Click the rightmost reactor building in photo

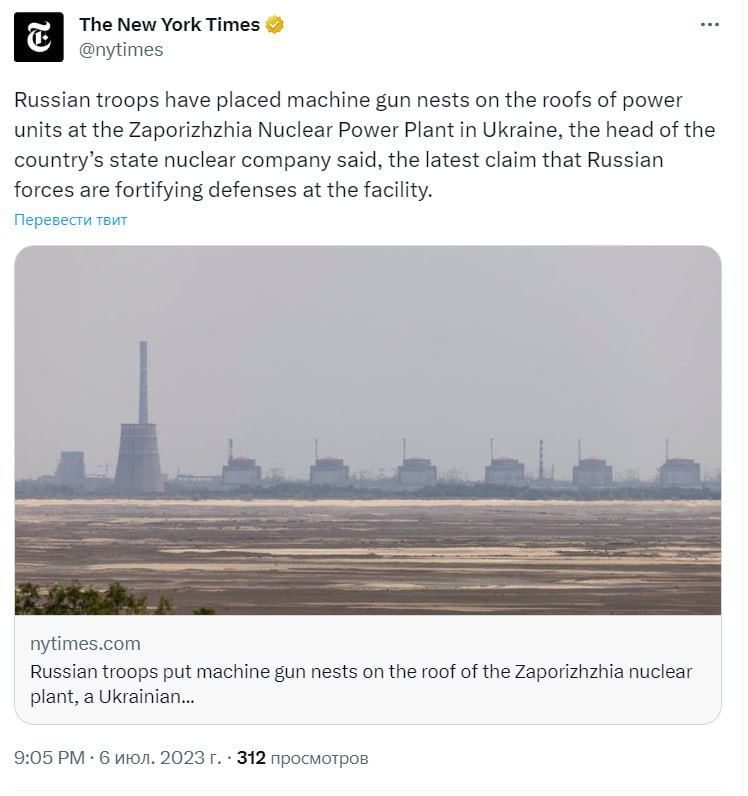click(x=679, y=470)
